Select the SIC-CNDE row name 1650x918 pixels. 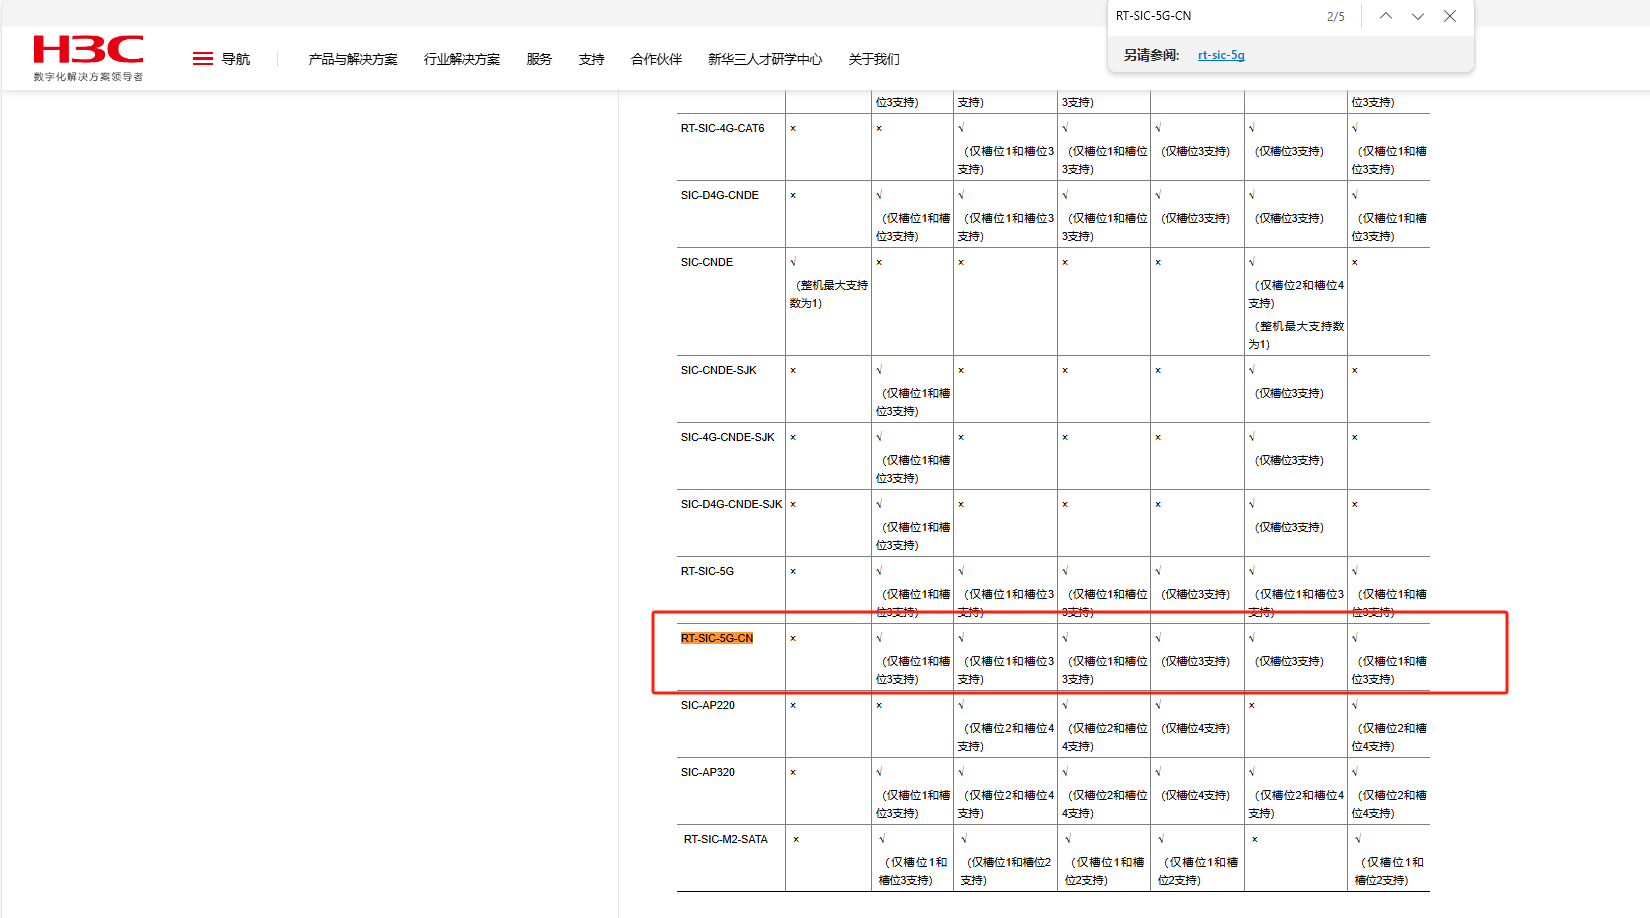707,262
